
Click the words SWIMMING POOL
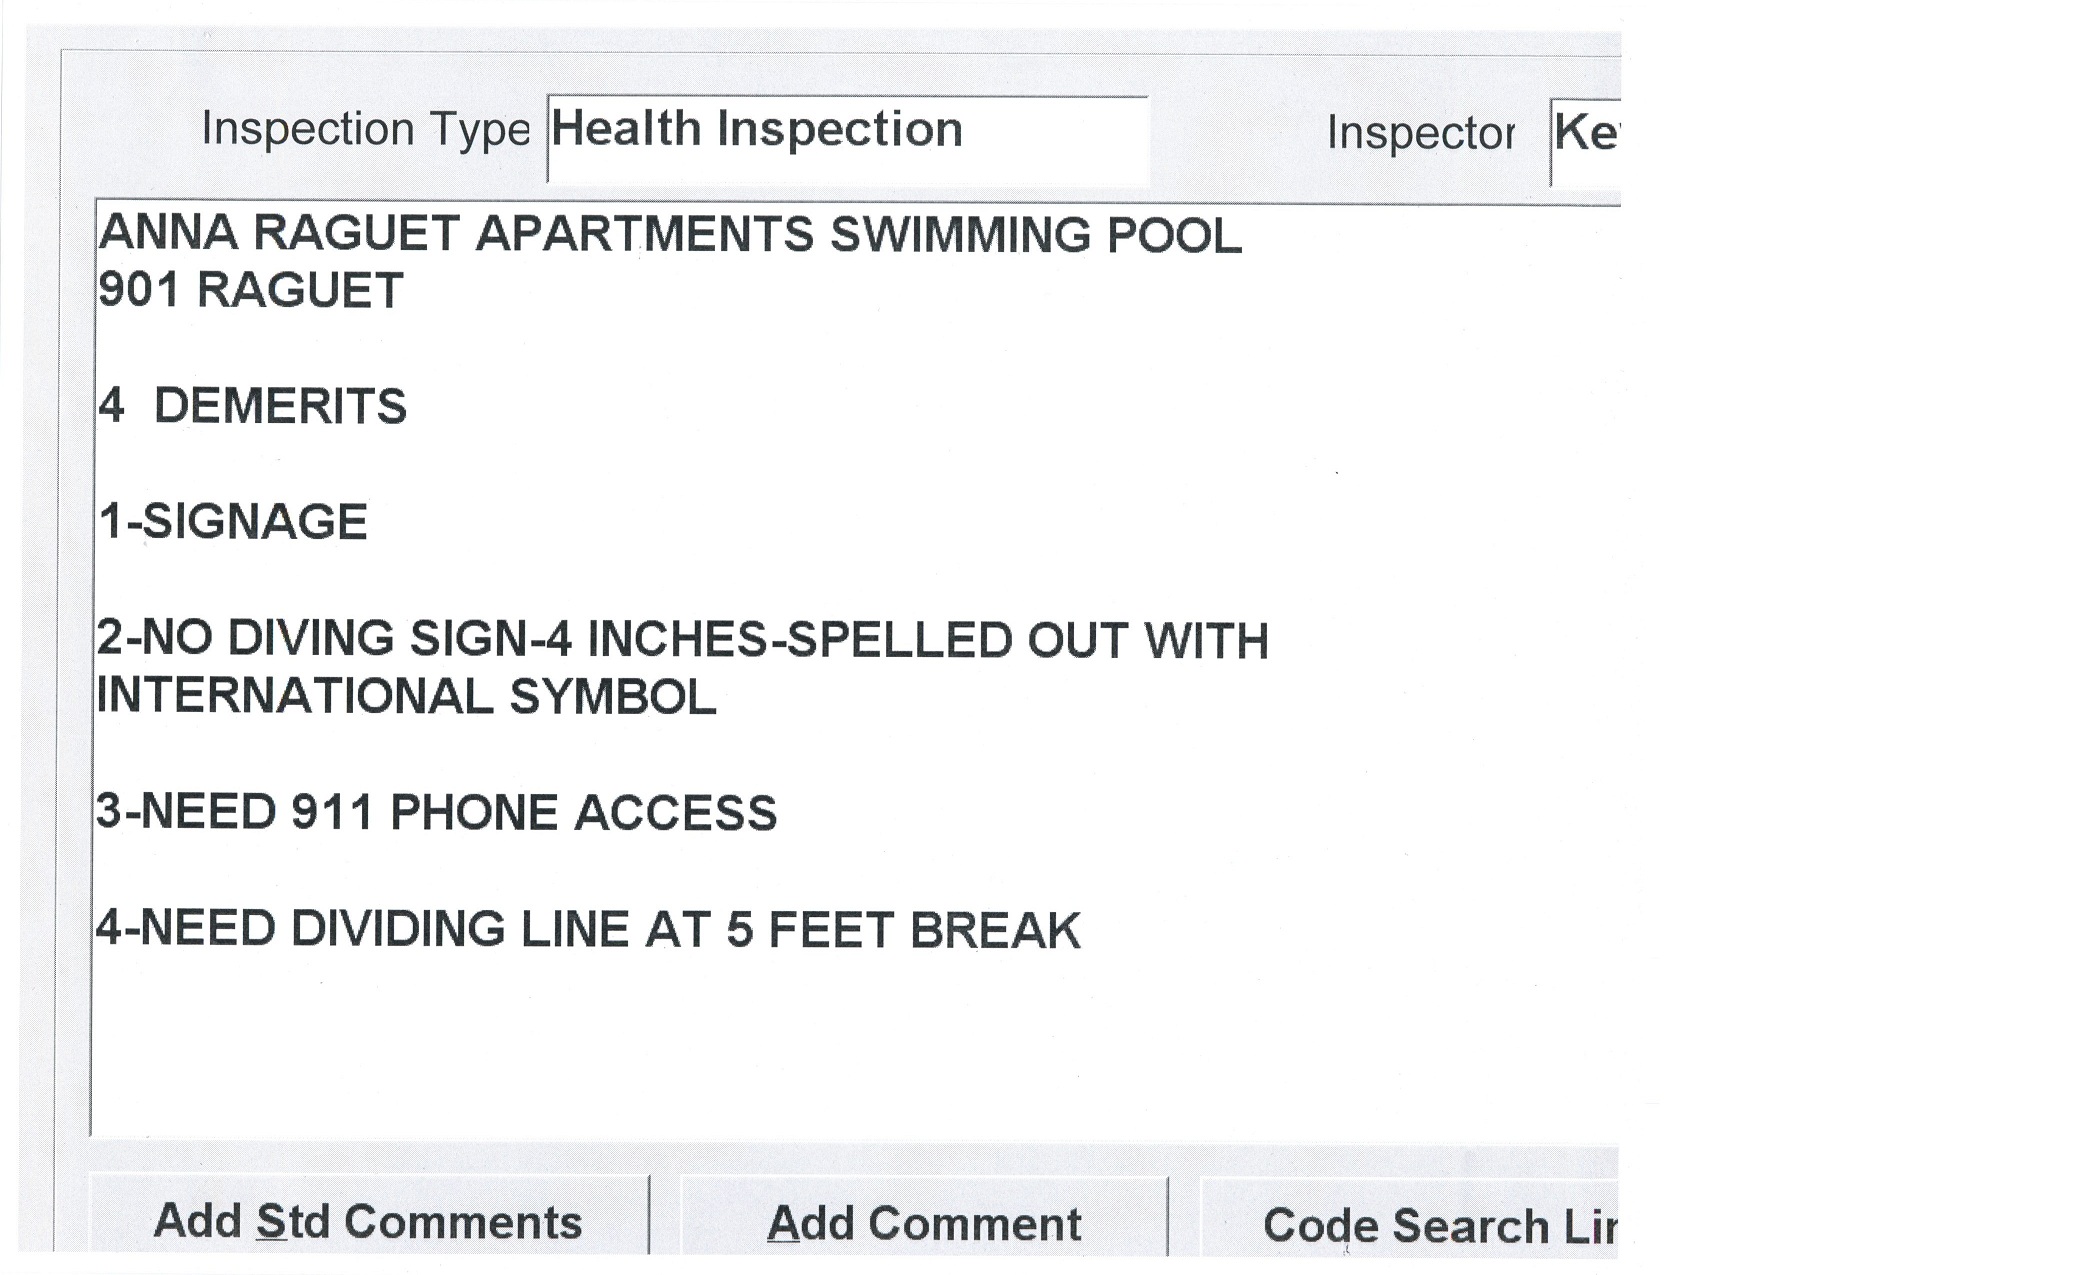click(1035, 235)
